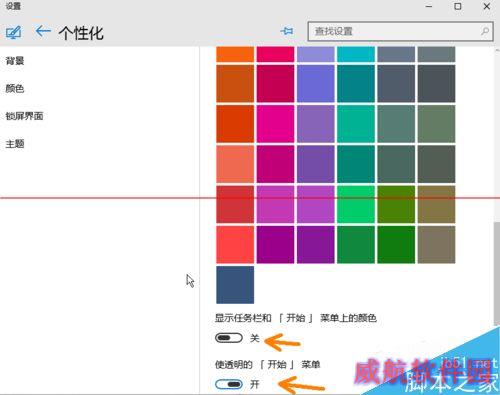Pick the bright red-orange swatch in left column
The width and height of the screenshot is (500, 395).
coord(235,124)
